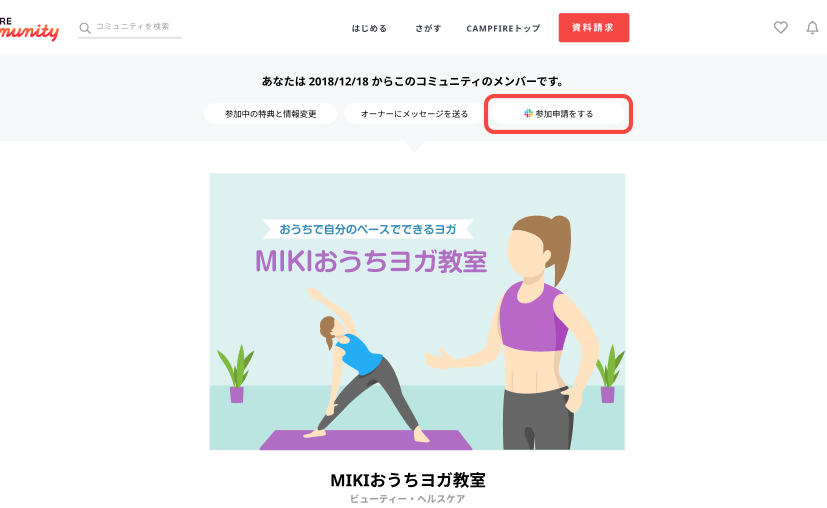Click the 参加申請をする button text
827x508 pixels.
tap(564, 114)
